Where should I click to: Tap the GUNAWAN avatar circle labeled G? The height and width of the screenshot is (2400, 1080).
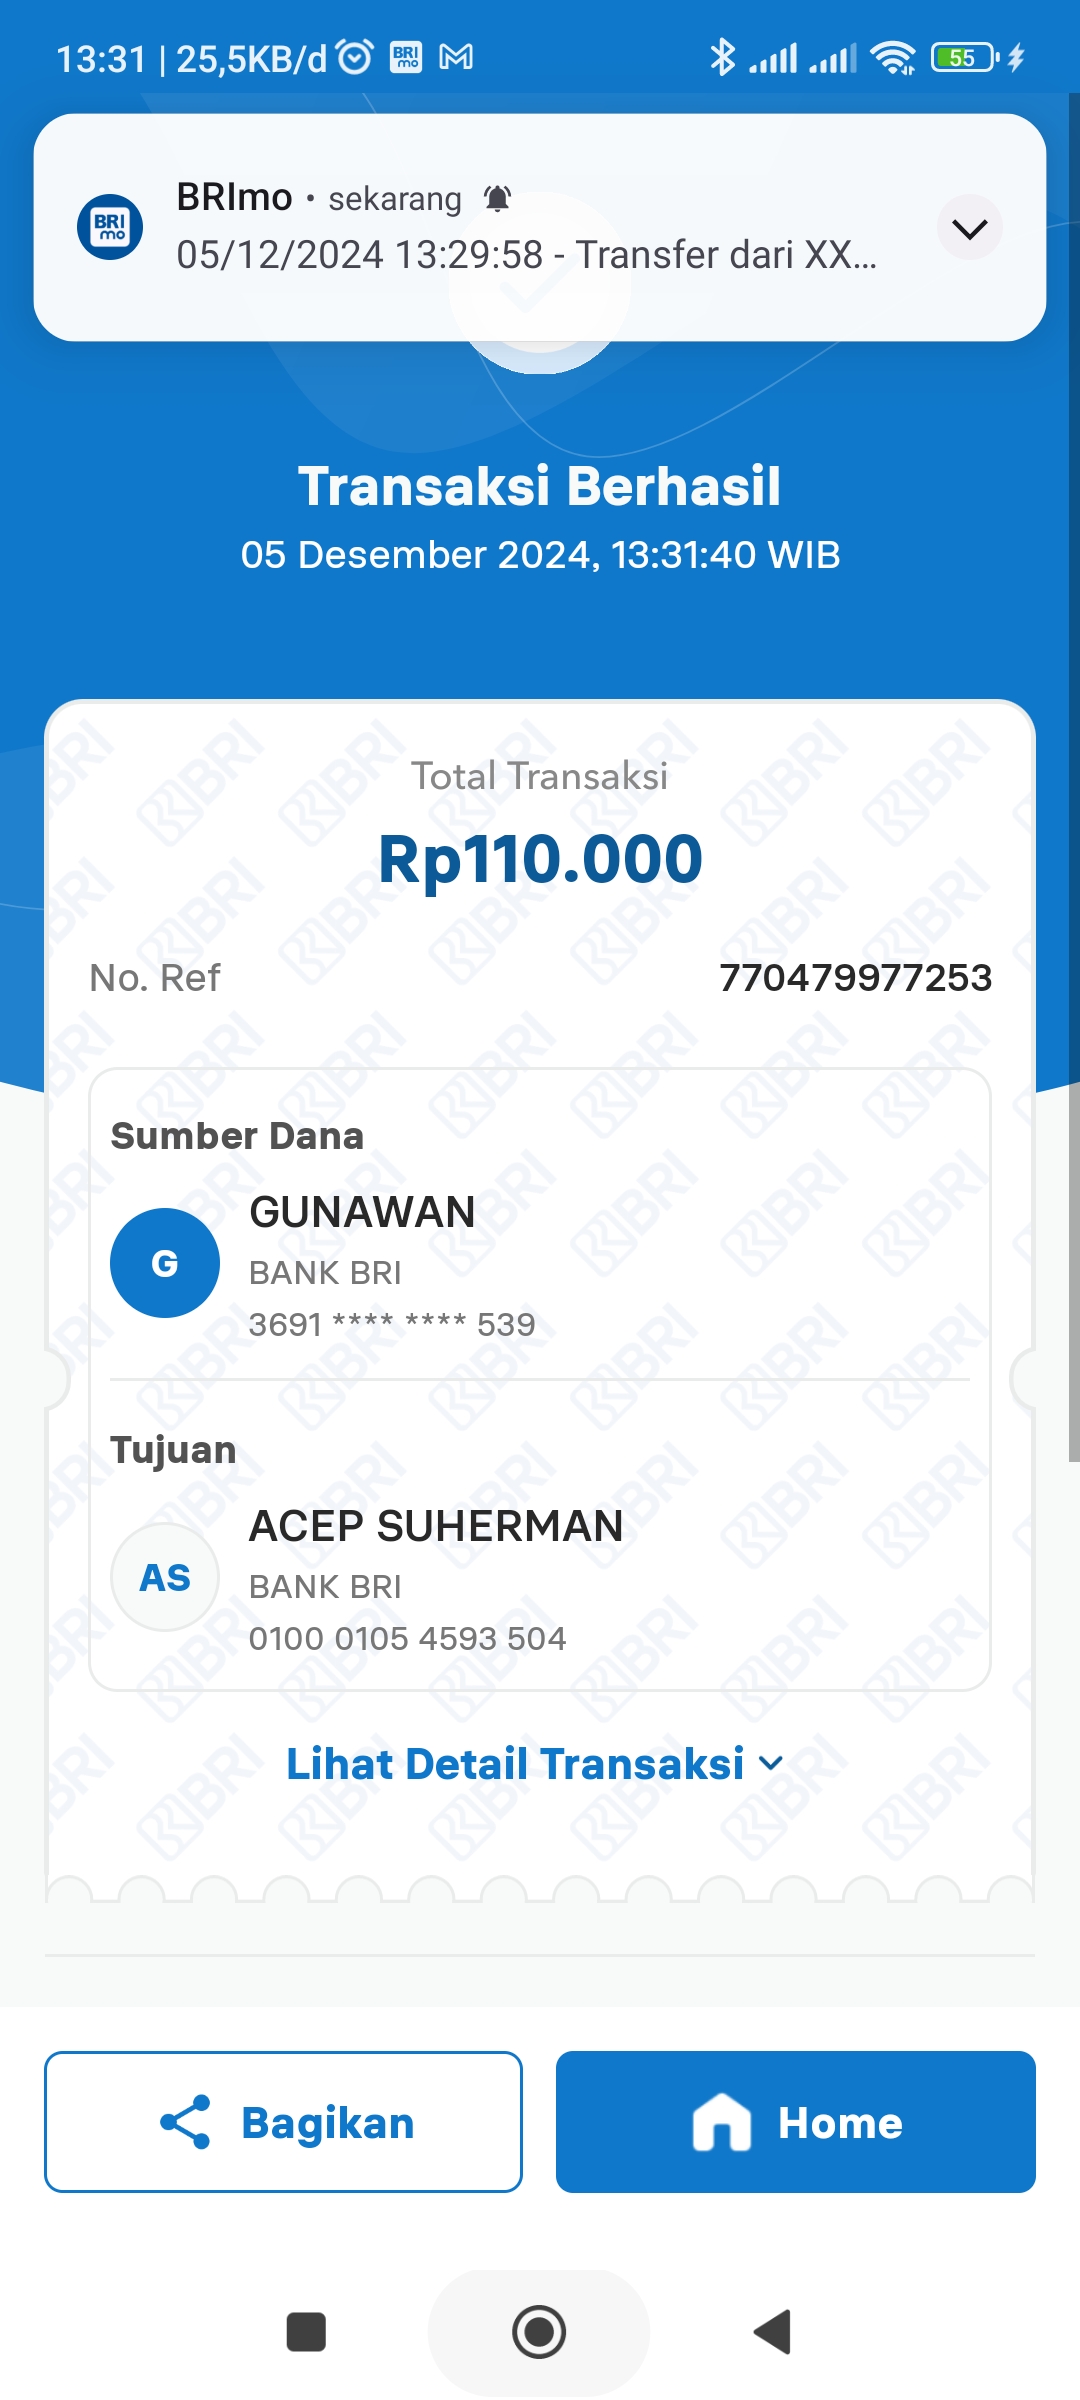pyautogui.click(x=165, y=1263)
